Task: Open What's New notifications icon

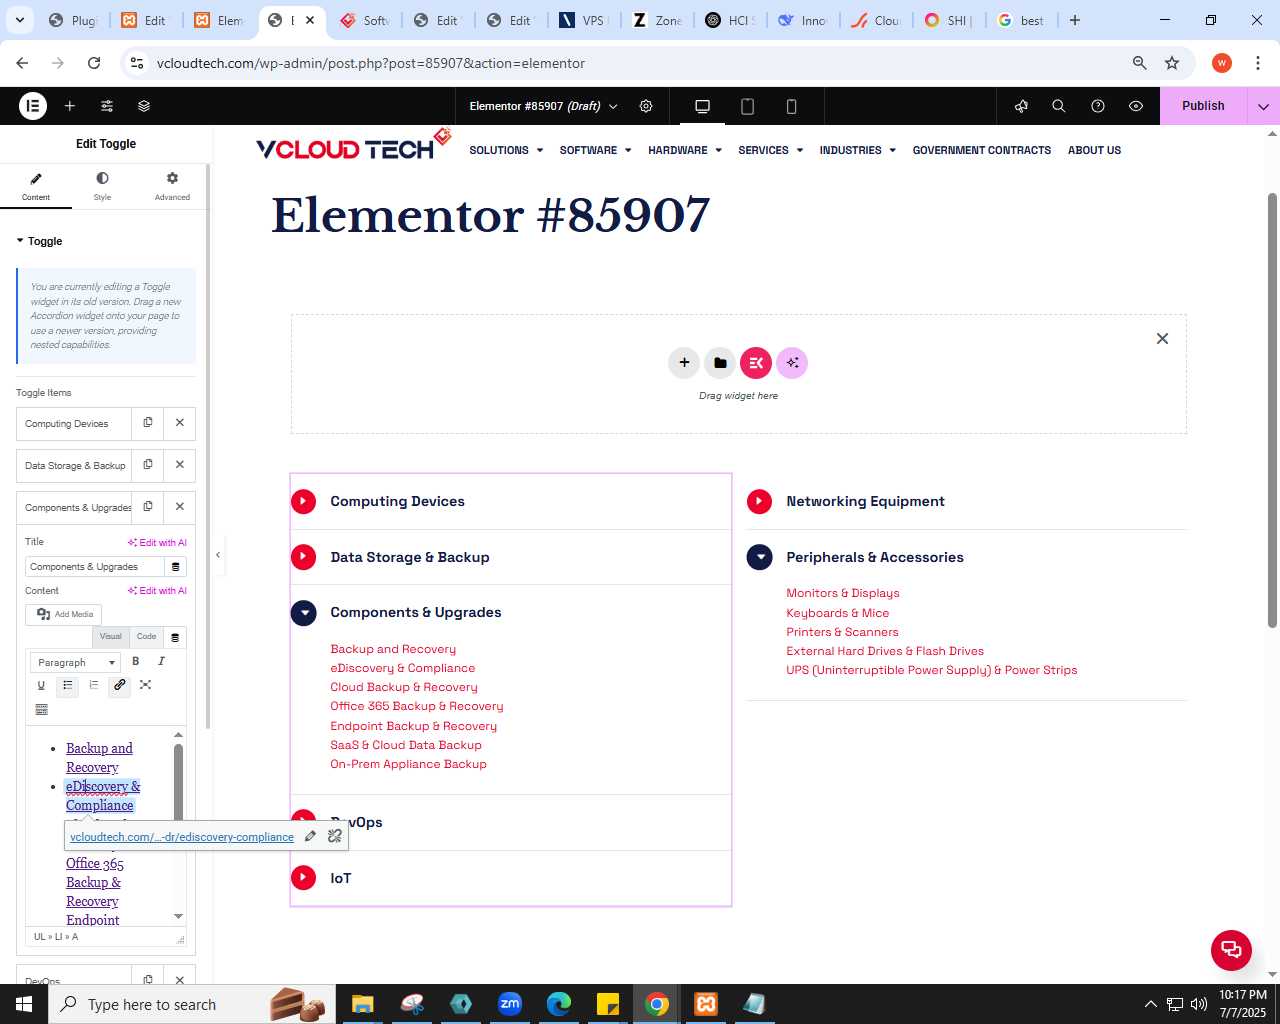Action: click(1021, 106)
